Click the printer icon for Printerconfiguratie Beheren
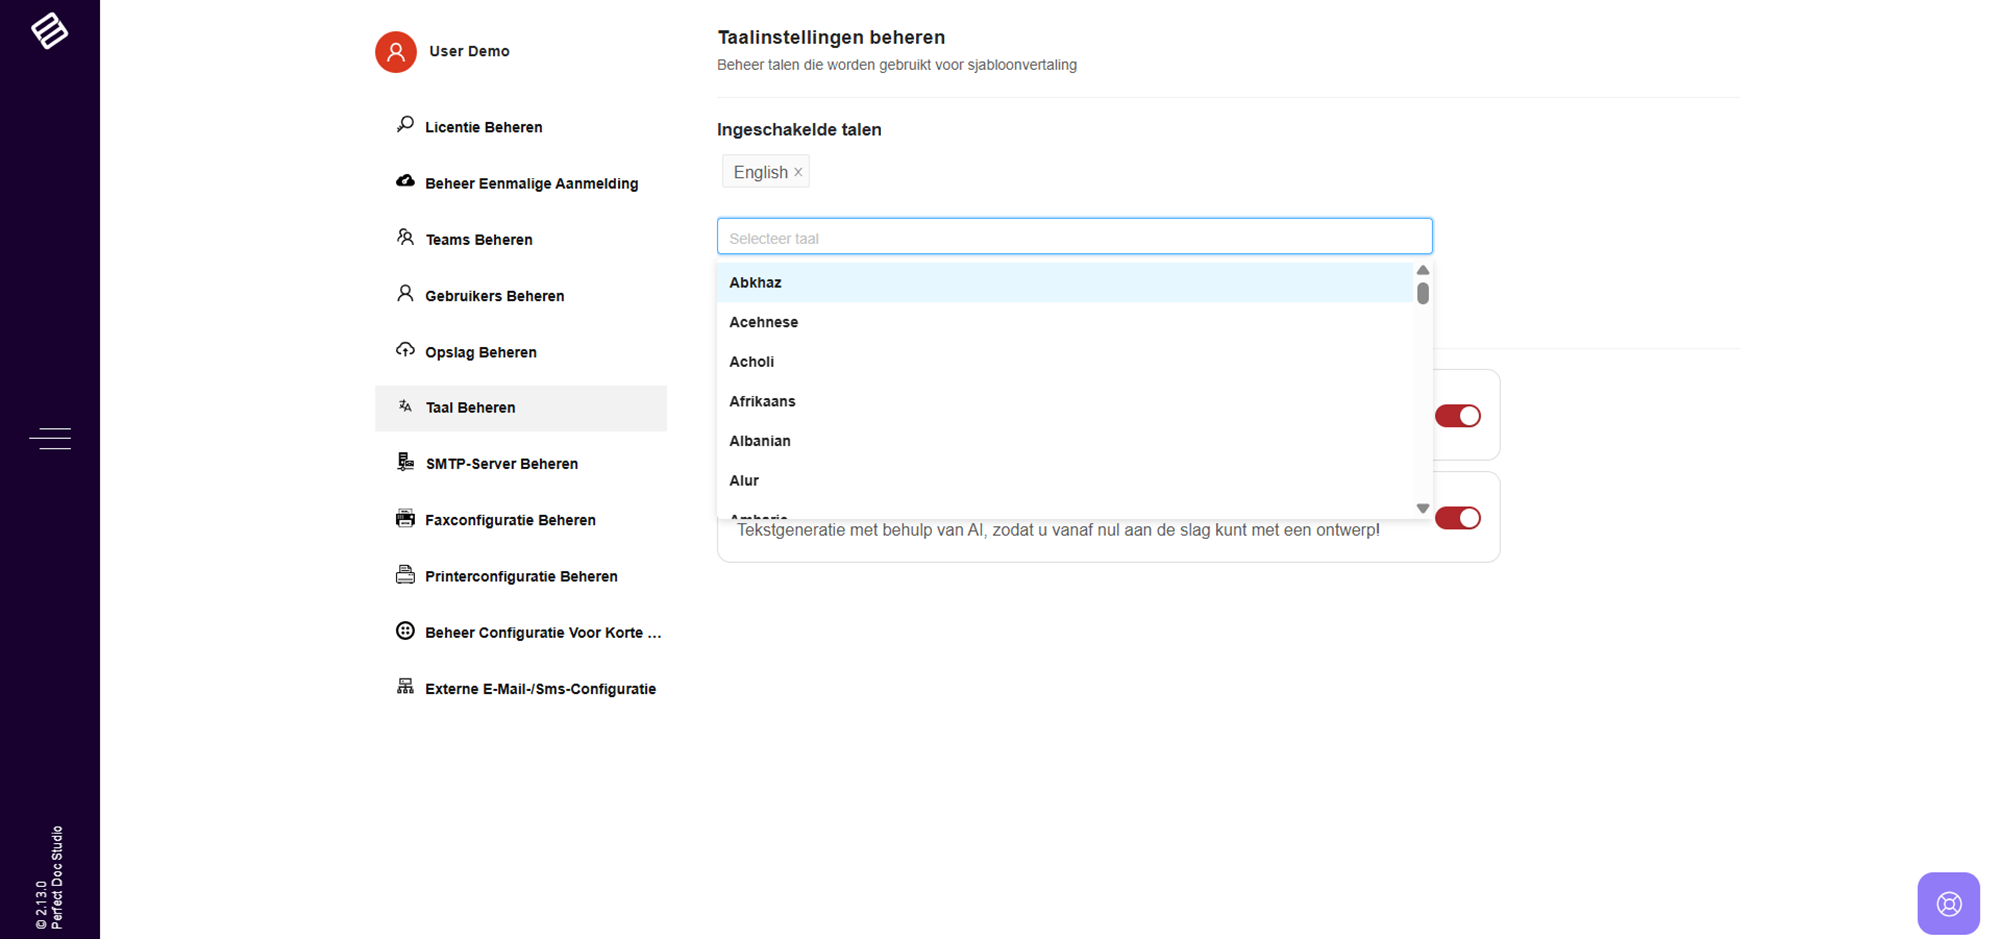This screenshot has width=2000, height=939. (405, 575)
